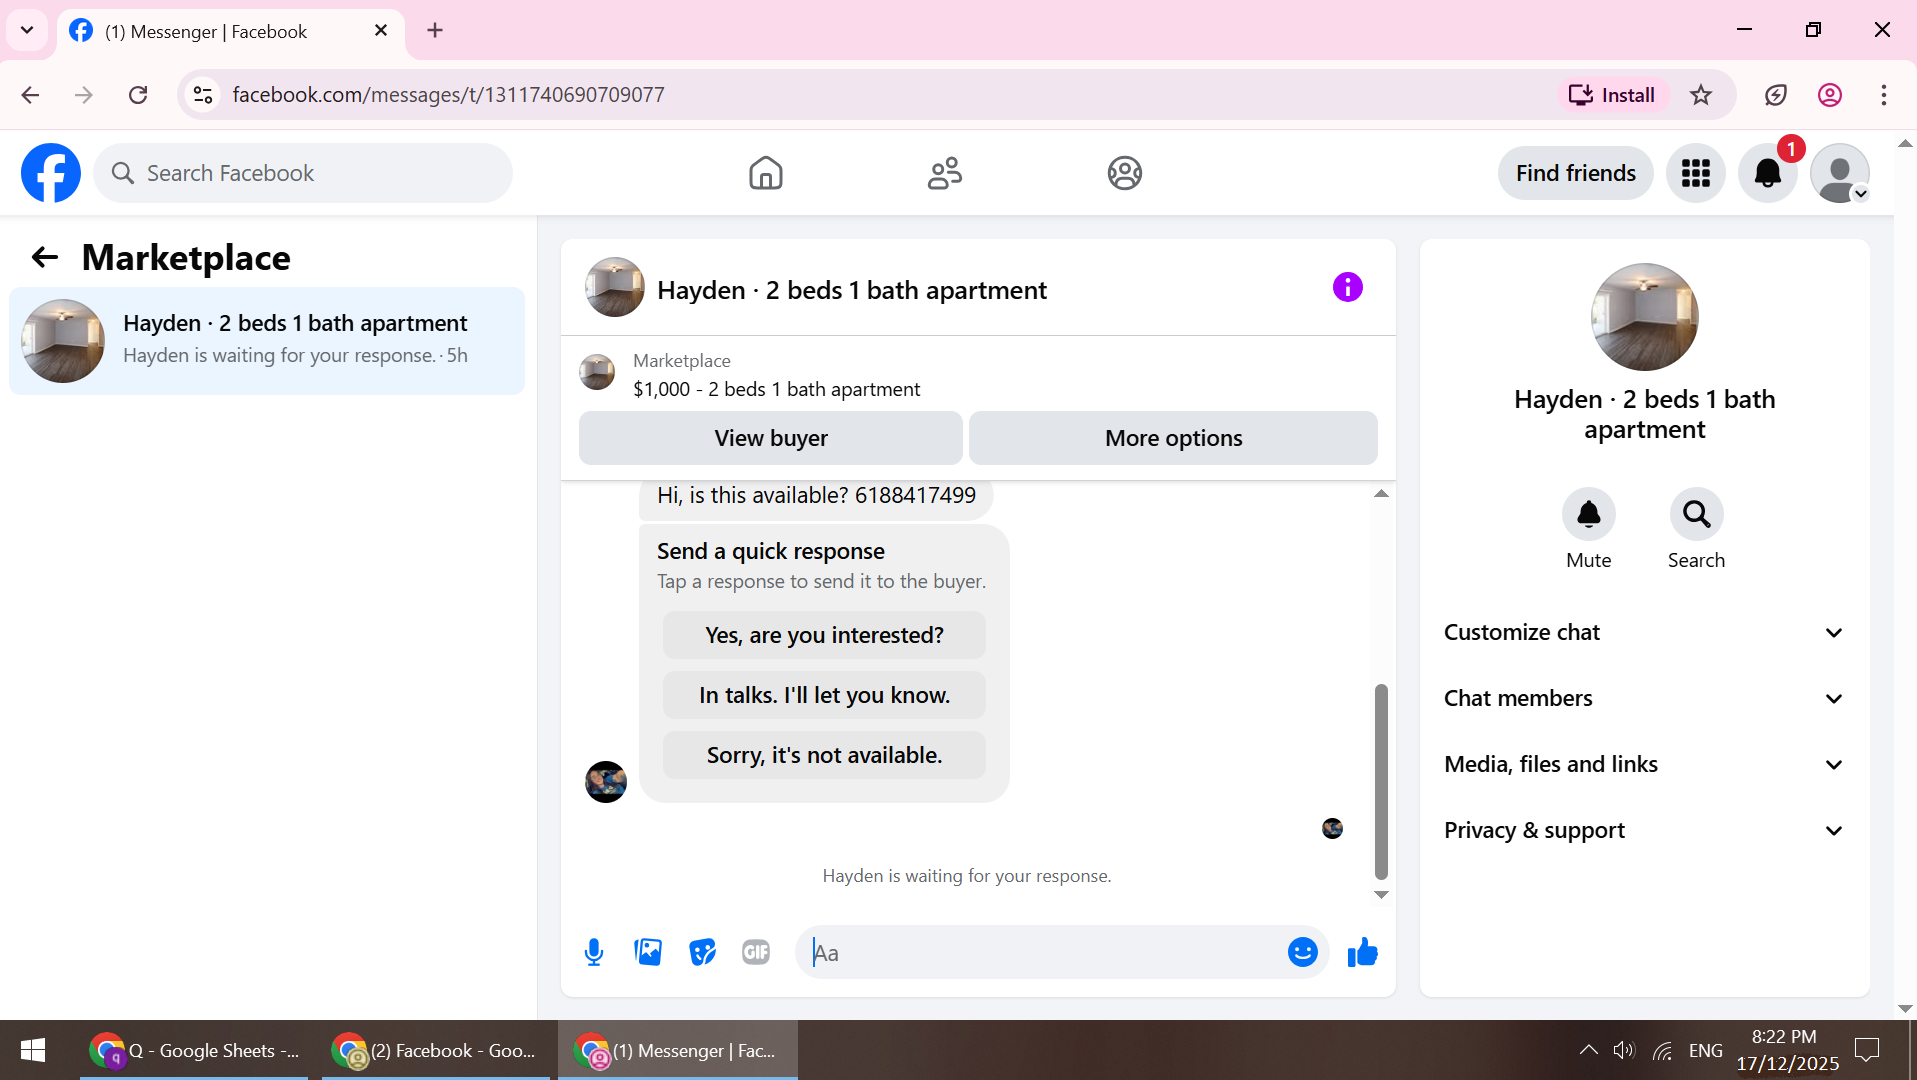Click the back arrow beside Marketplace

(45, 258)
